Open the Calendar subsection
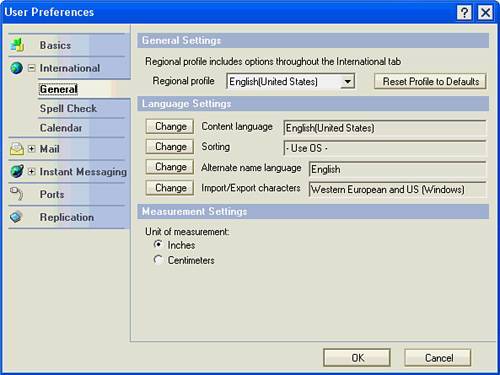 [x=61, y=128]
